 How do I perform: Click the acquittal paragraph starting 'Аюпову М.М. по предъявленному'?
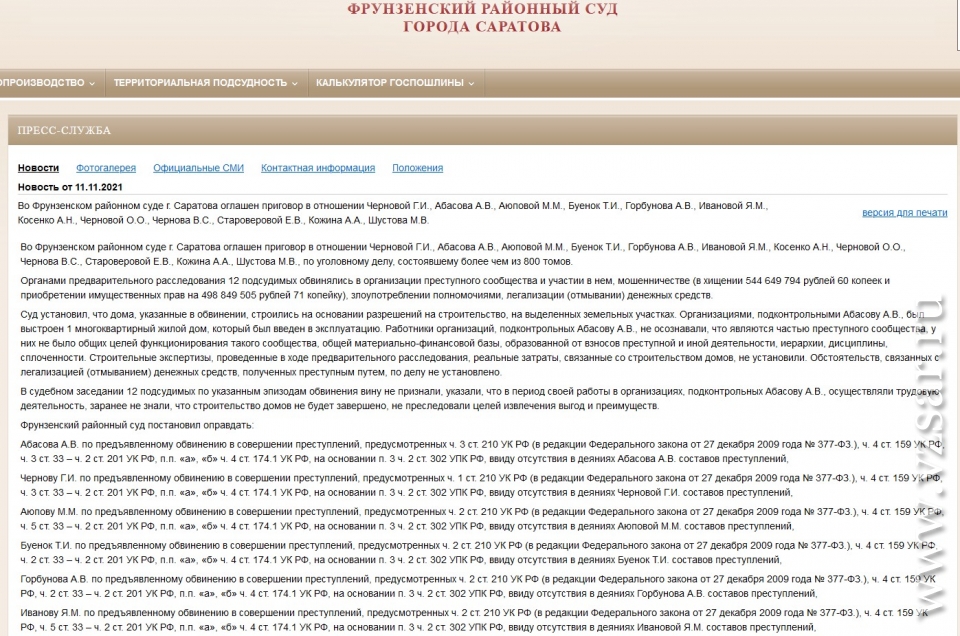pos(481,518)
